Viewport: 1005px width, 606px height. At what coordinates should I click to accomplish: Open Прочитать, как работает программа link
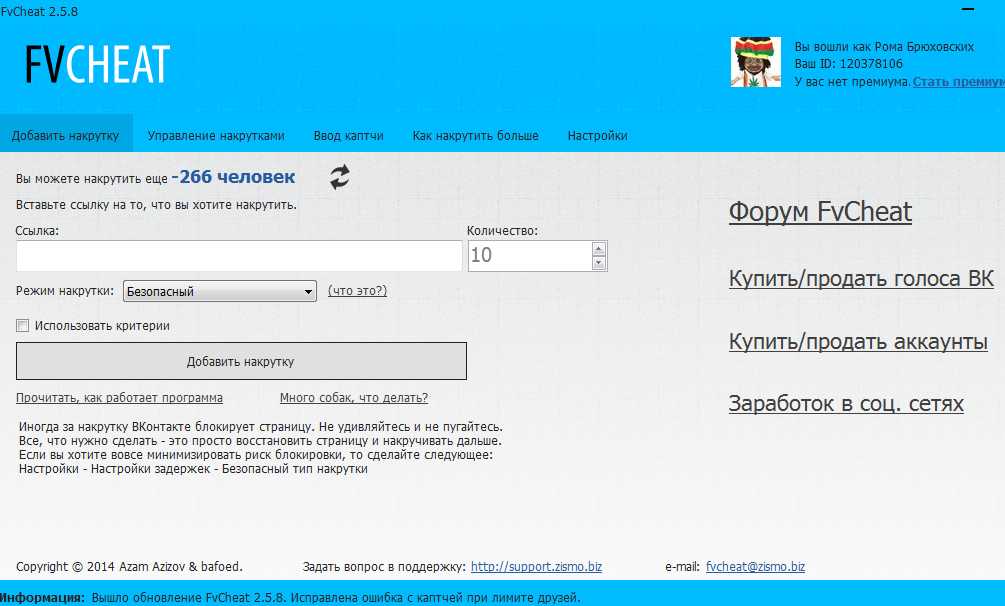click(x=119, y=398)
